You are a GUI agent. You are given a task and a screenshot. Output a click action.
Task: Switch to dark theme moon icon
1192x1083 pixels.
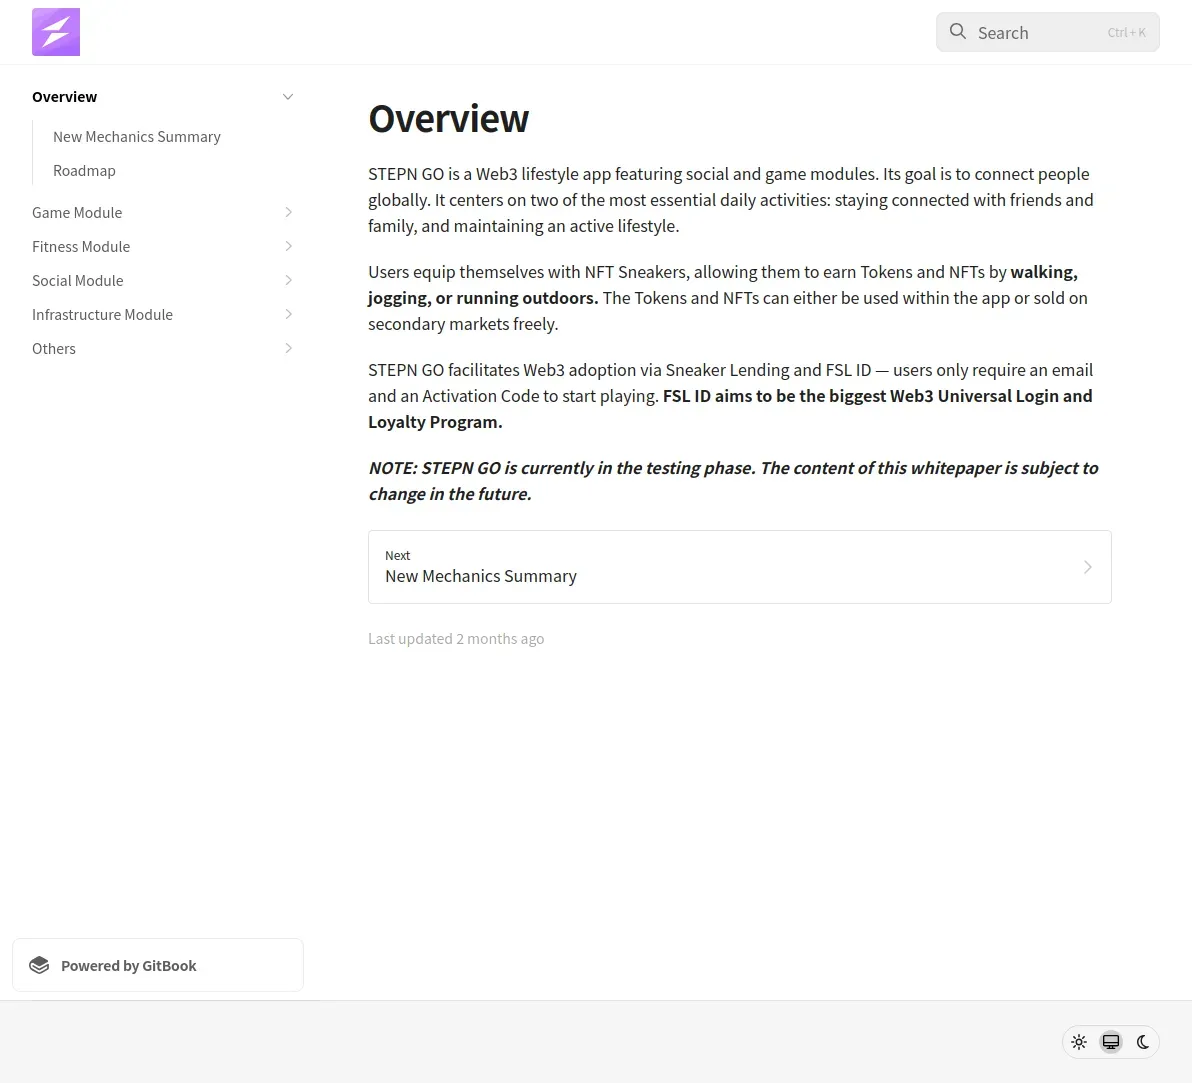[1143, 1042]
